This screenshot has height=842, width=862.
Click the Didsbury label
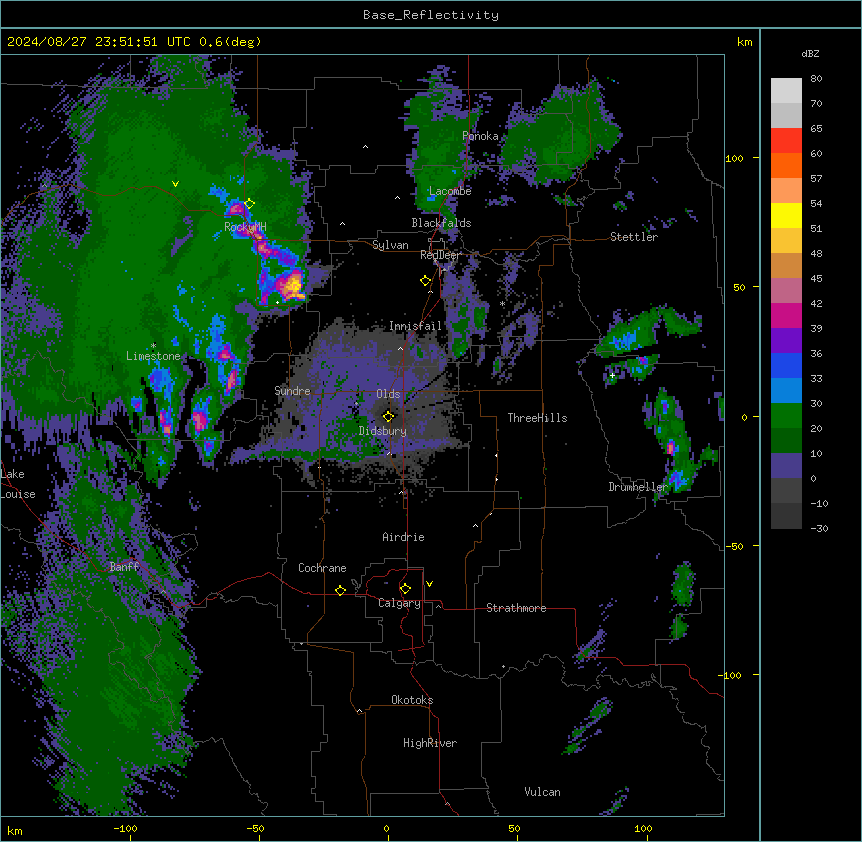coord(383,431)
